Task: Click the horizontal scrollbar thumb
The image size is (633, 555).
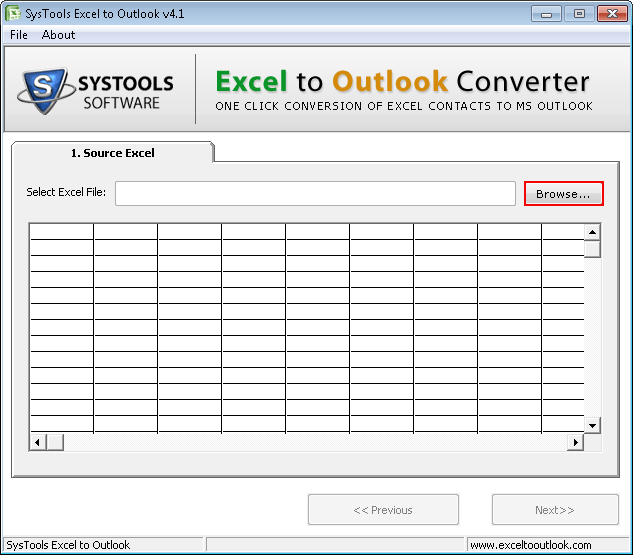Action: tap(55, 442)
